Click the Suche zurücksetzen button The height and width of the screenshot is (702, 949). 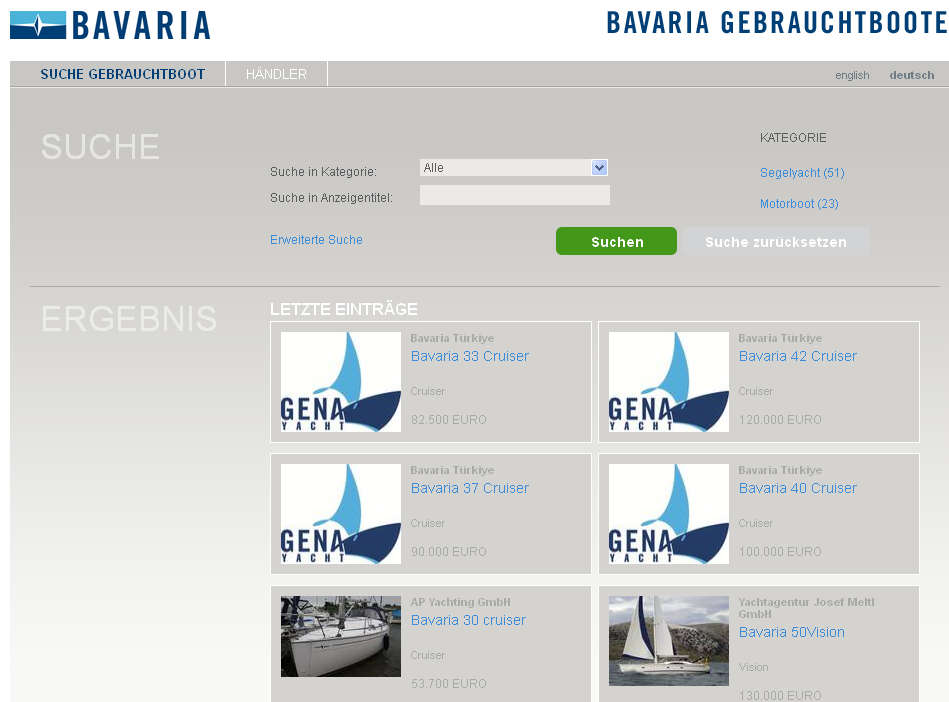point(776,241)
